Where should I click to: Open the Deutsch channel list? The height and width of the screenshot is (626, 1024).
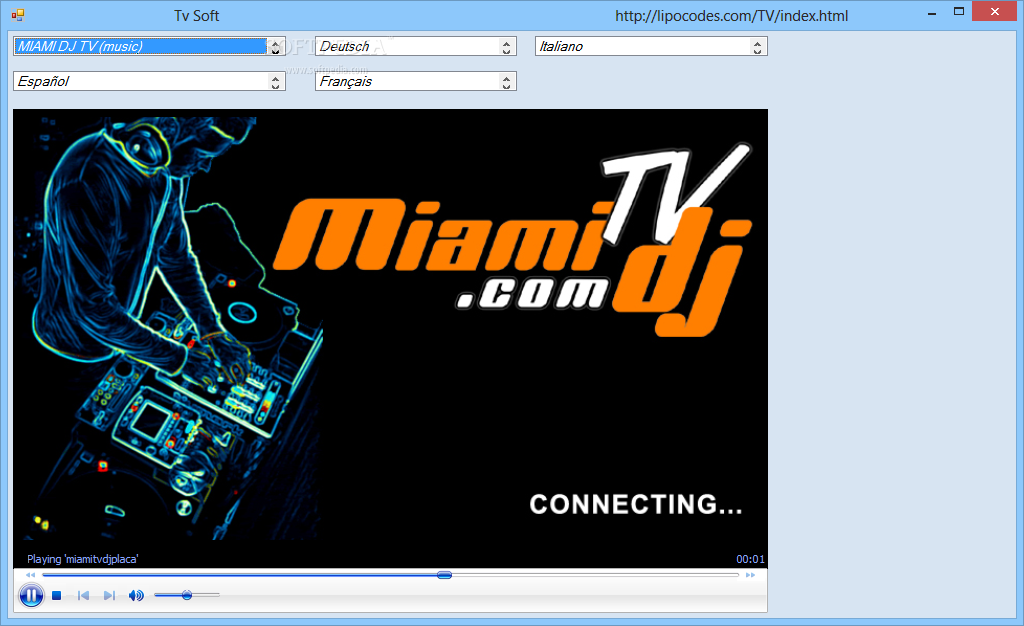(x=415, y=46)
